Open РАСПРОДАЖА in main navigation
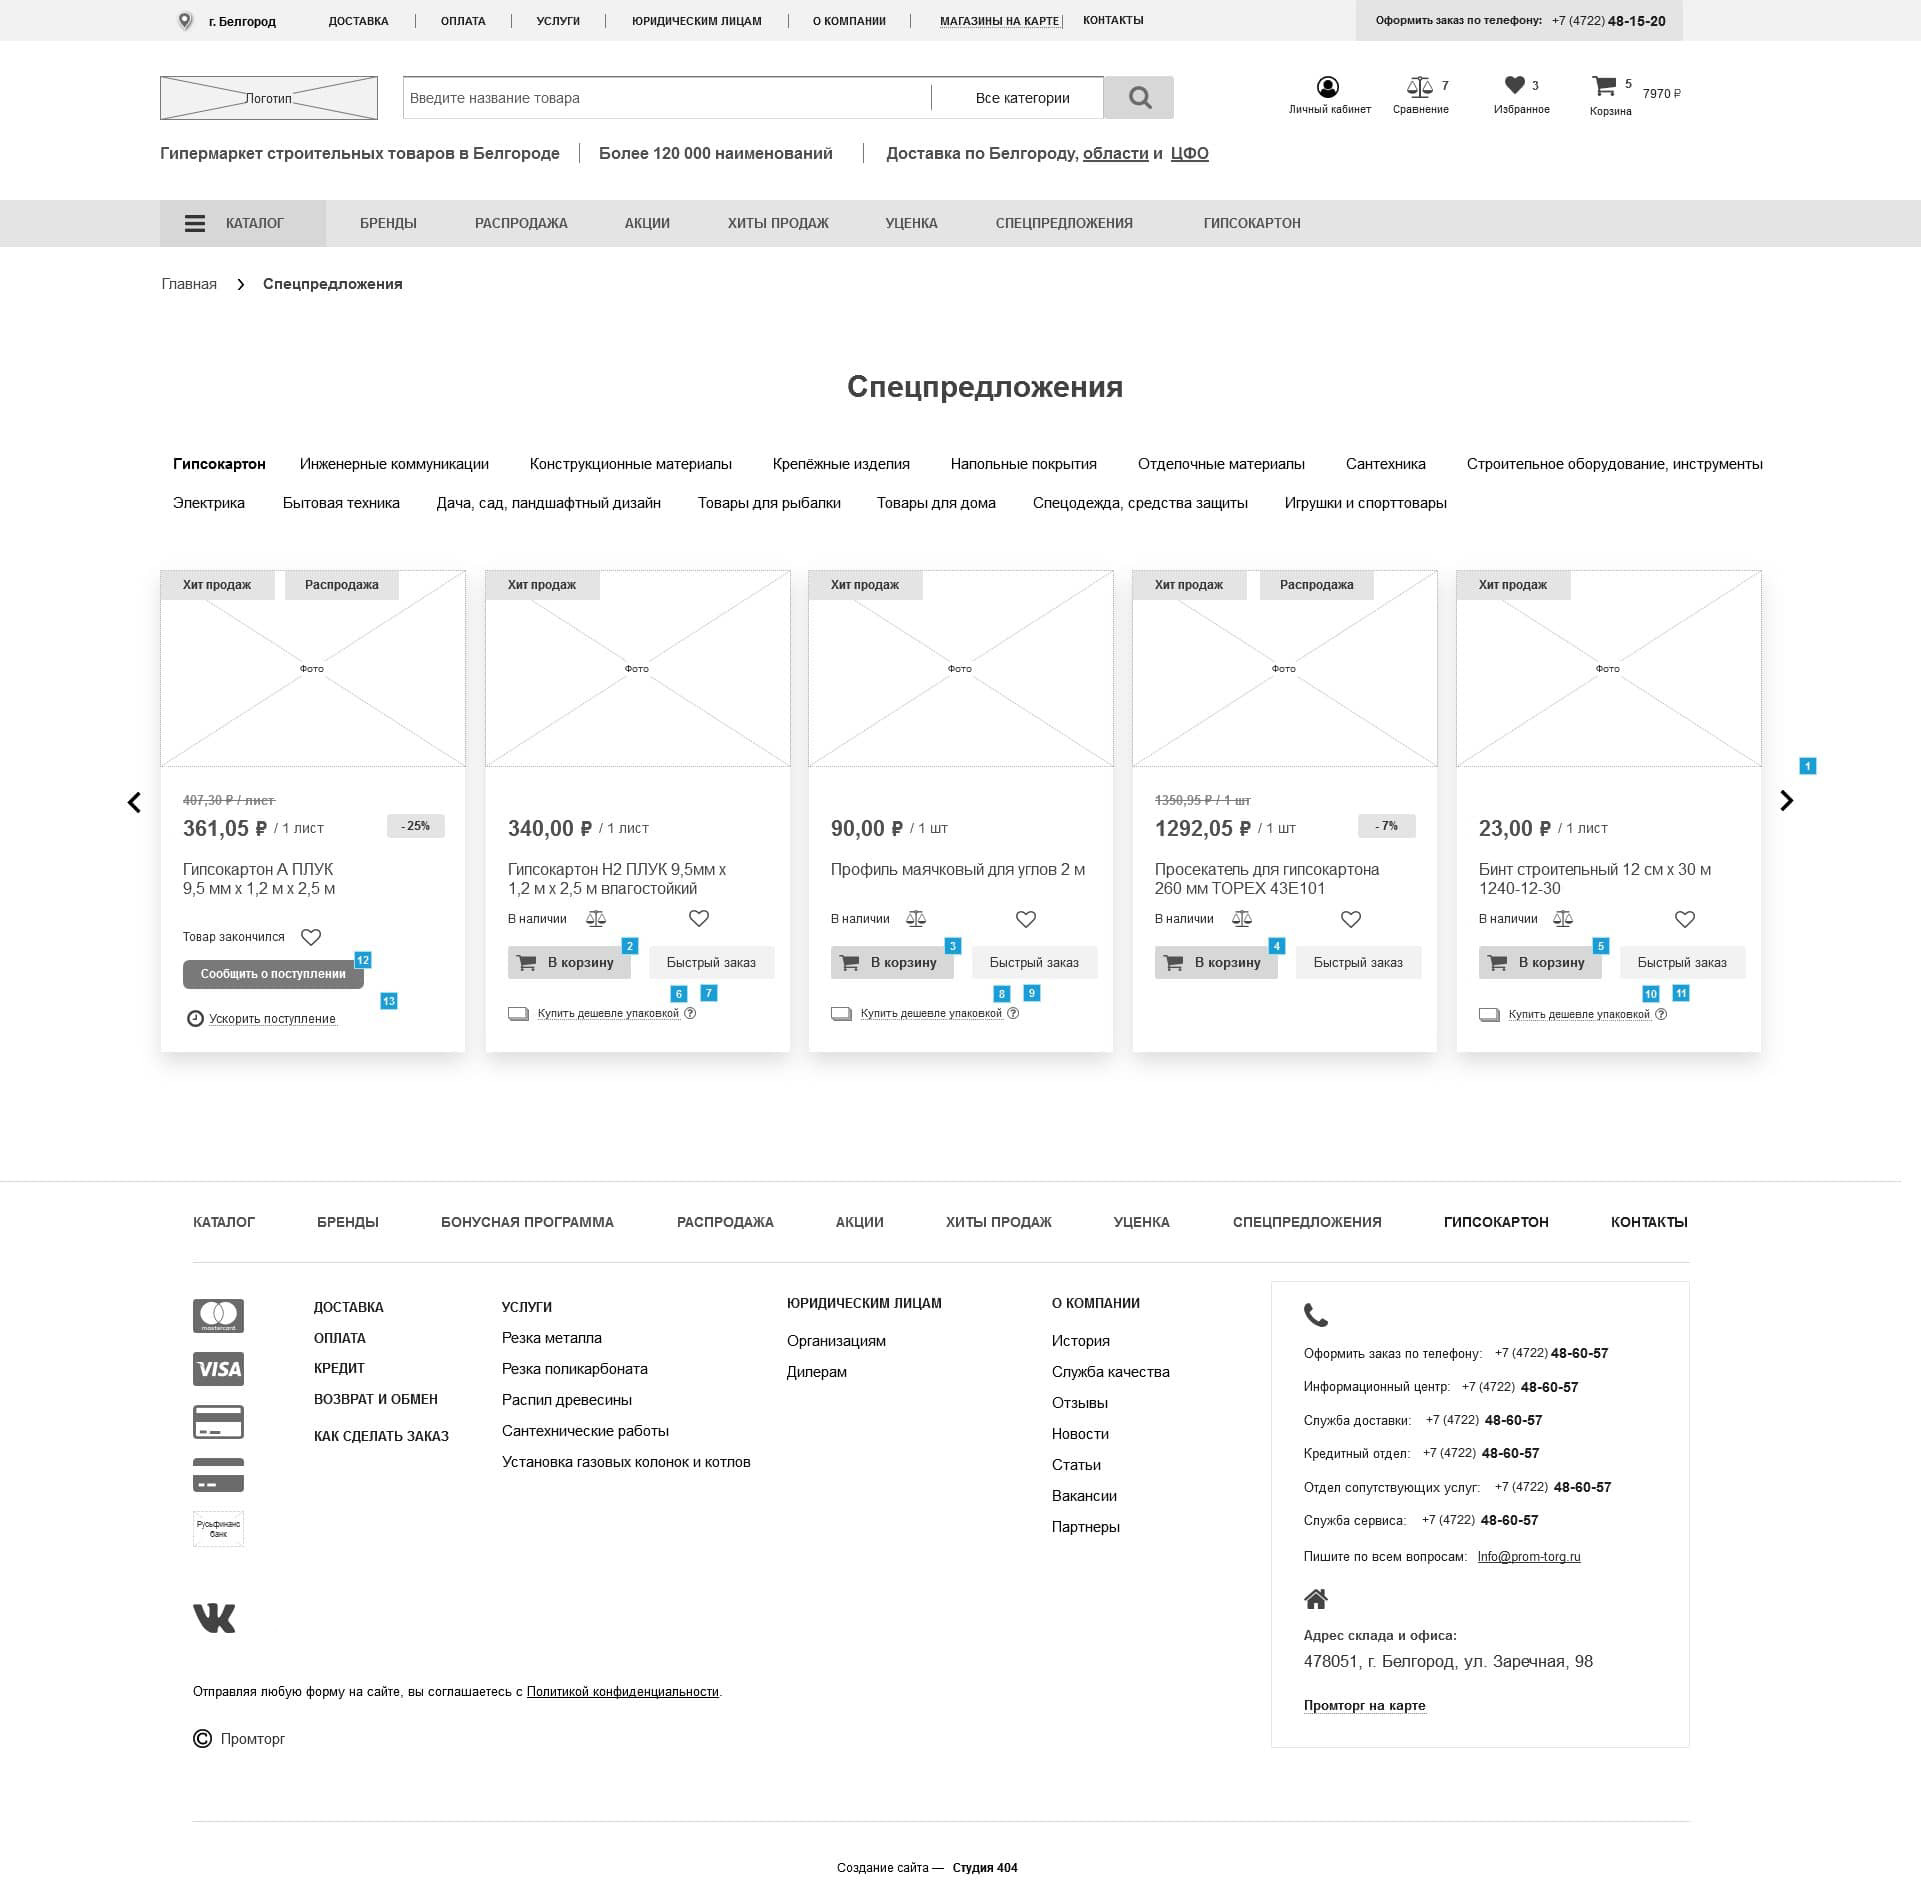 521,223
